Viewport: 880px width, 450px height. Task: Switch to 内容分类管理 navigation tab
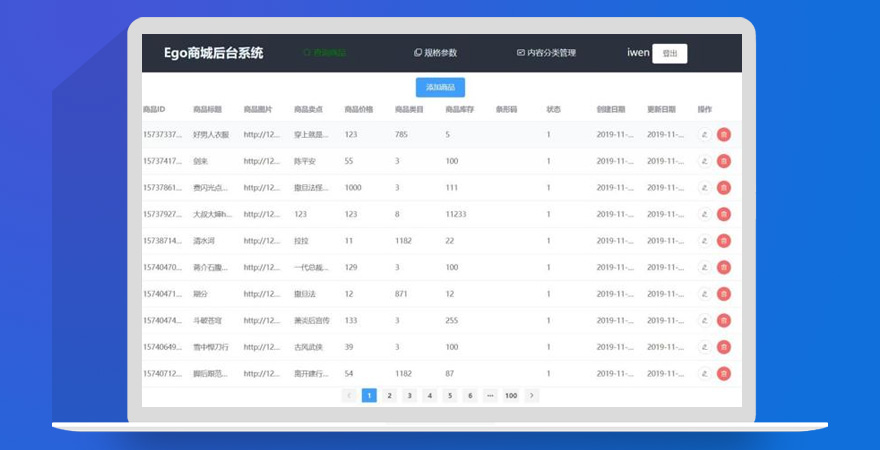[x=546, y=53]
